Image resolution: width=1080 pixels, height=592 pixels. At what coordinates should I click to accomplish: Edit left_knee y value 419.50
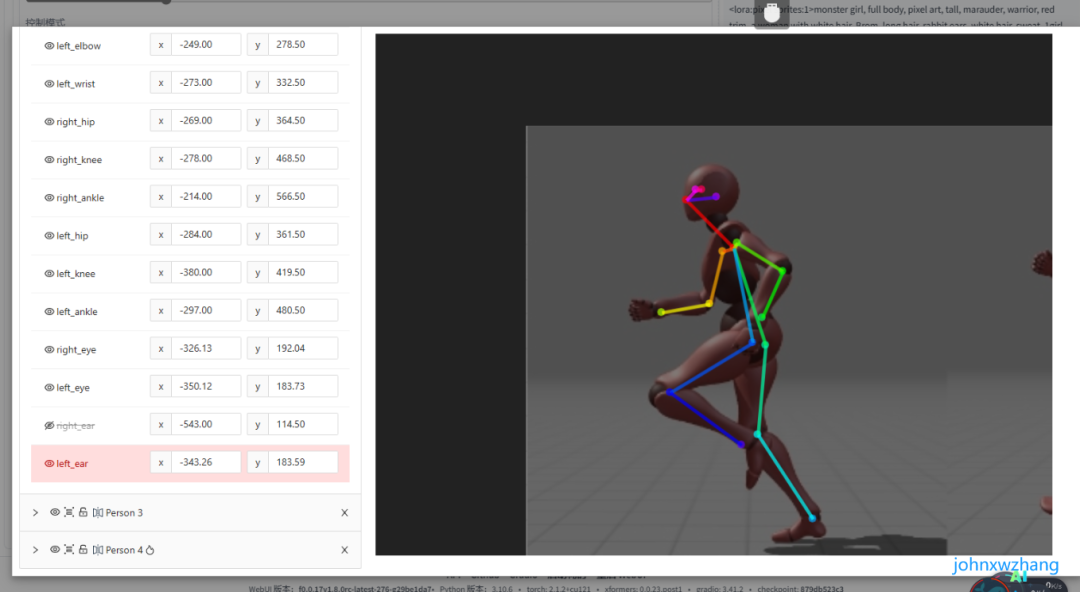302,272
